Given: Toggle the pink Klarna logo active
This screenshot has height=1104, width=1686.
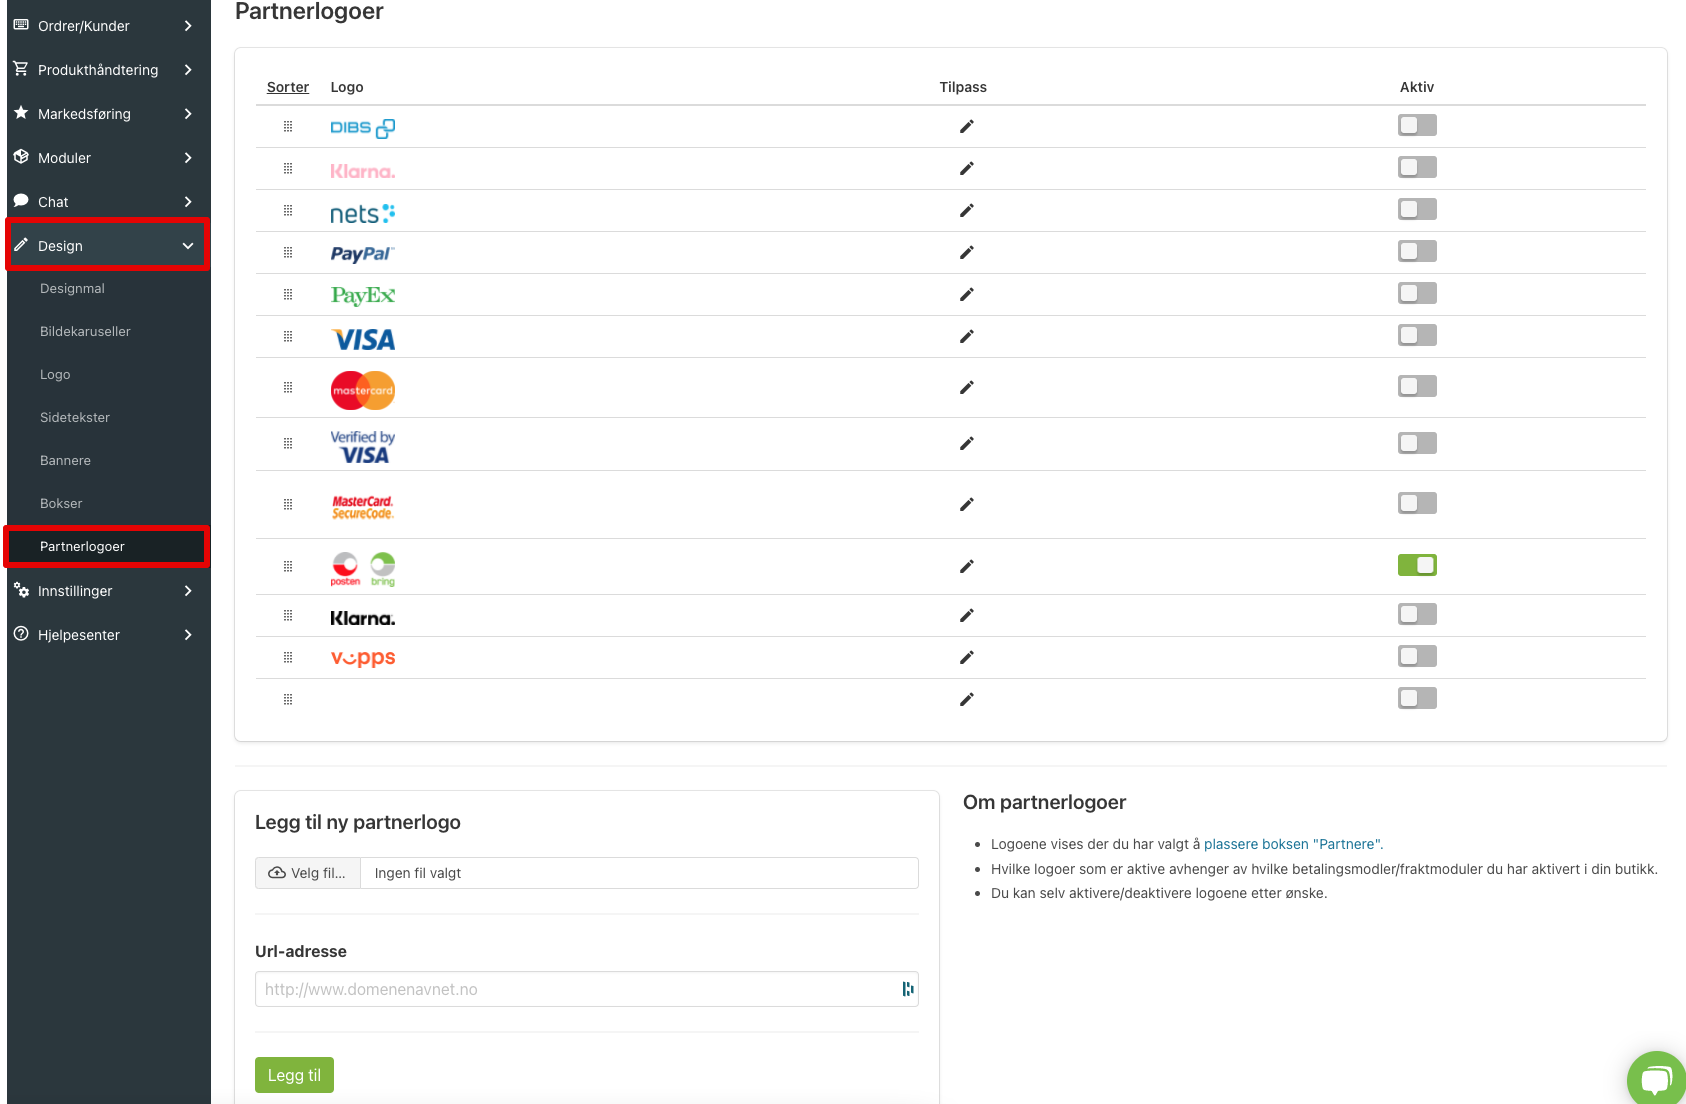Looking at the screenshot, I should [1417, 167].
